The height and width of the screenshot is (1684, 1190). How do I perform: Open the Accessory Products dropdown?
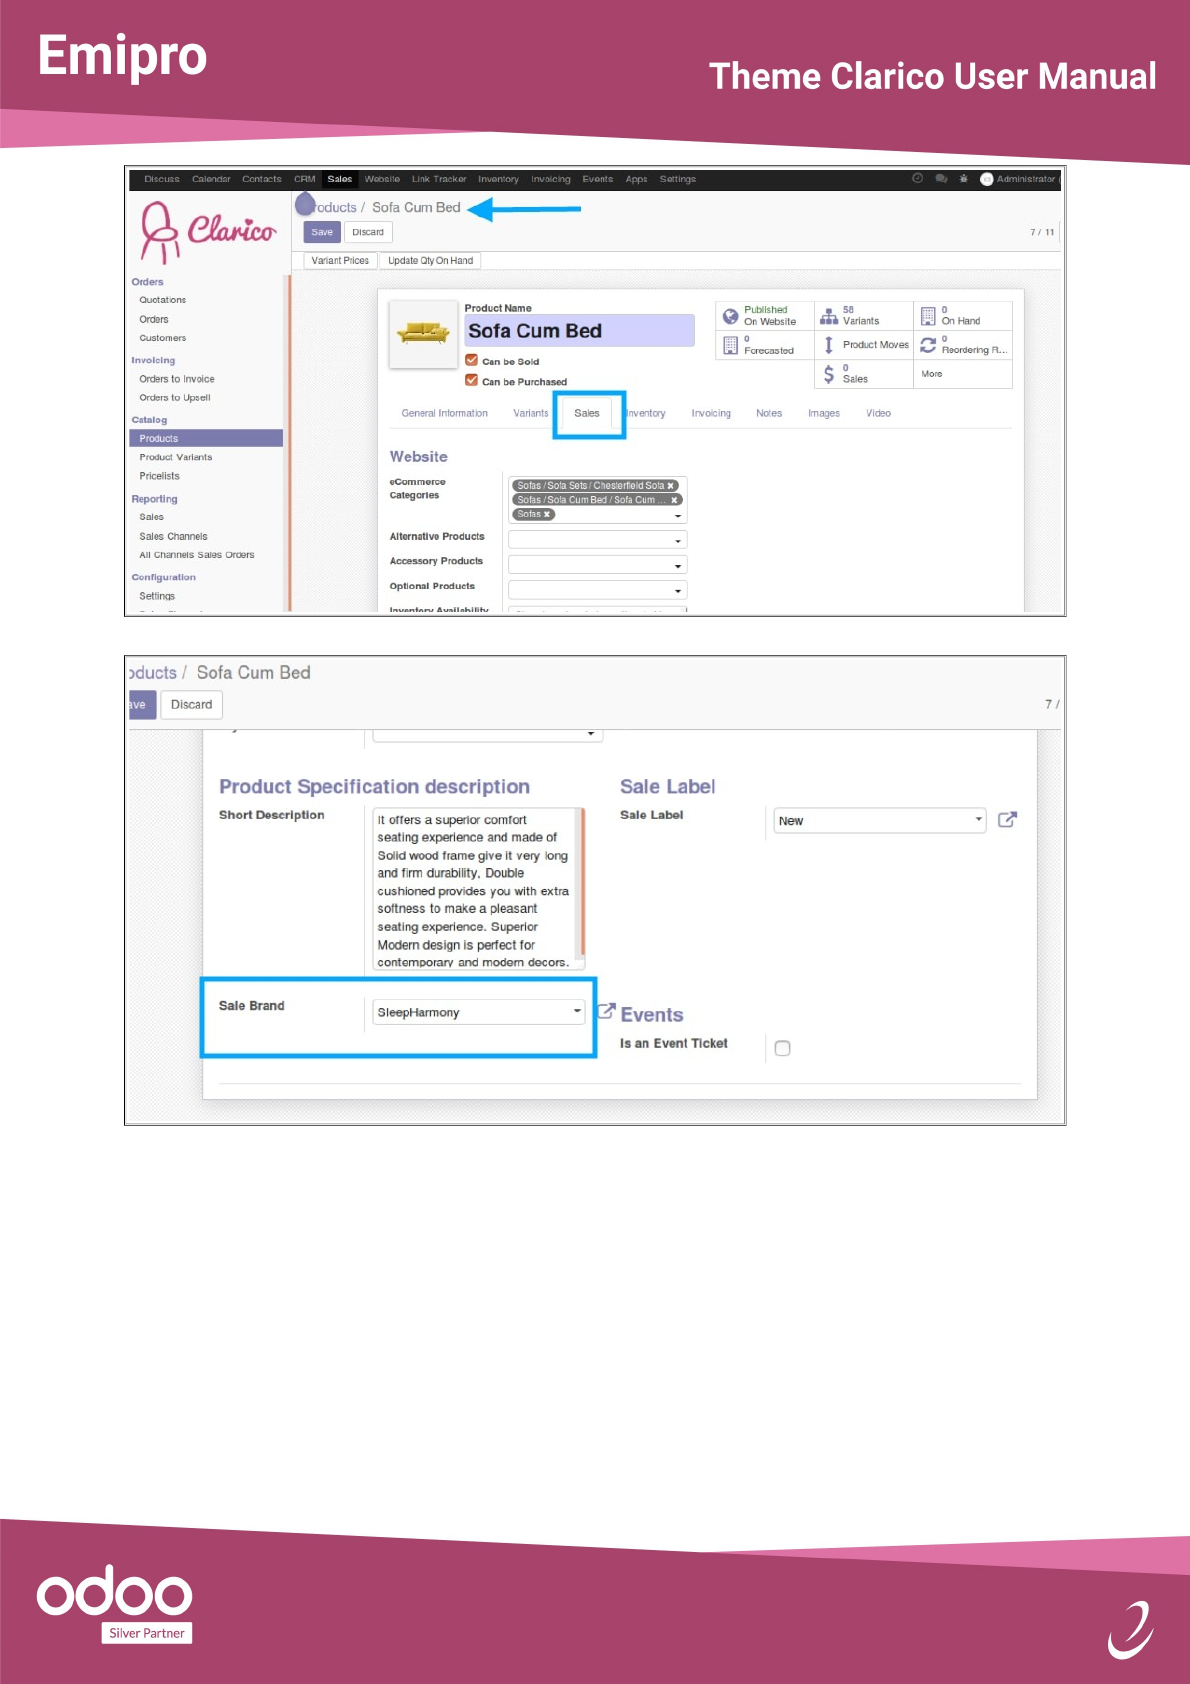pos(598,565)
